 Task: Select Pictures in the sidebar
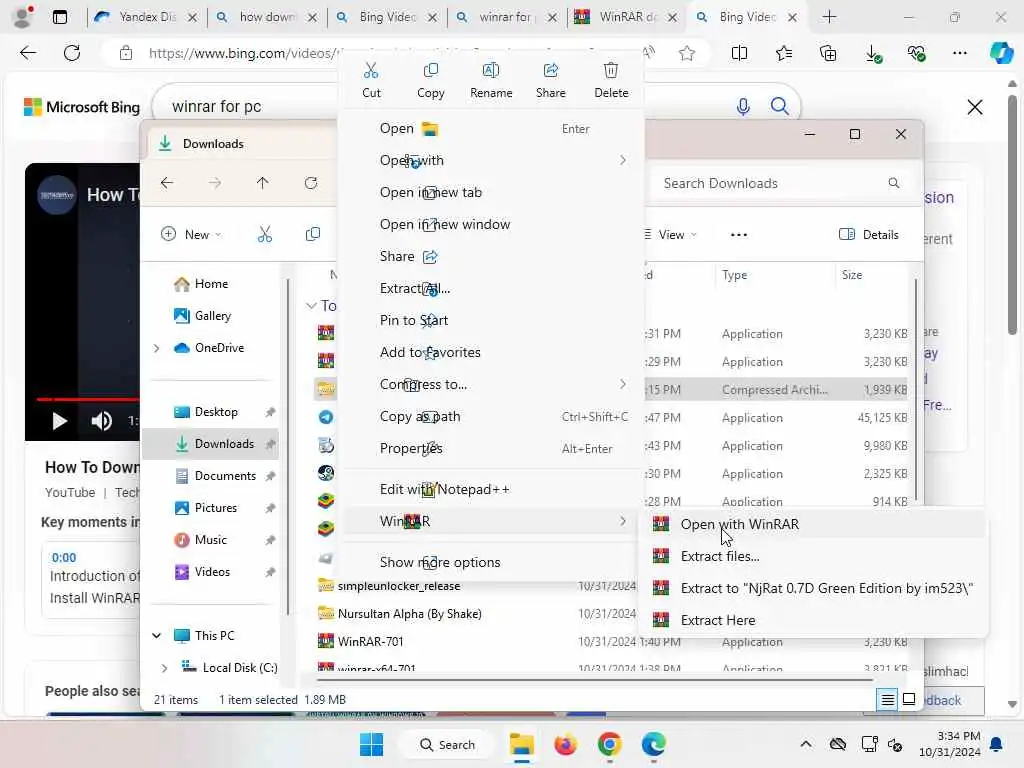coord(216,507)
